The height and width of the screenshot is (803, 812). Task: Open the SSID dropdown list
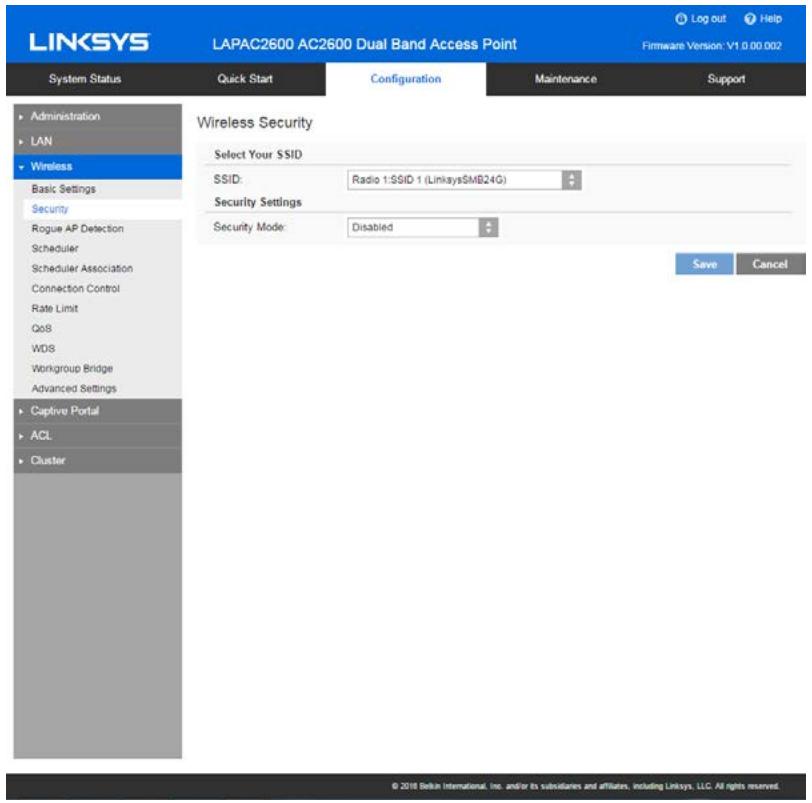[x=464, y=180]
